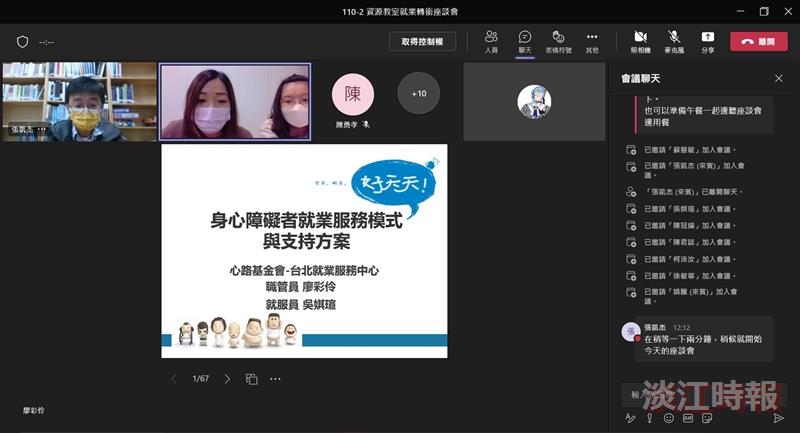
Task: Open more slide options ellipsis
Action: coord(276,379)
